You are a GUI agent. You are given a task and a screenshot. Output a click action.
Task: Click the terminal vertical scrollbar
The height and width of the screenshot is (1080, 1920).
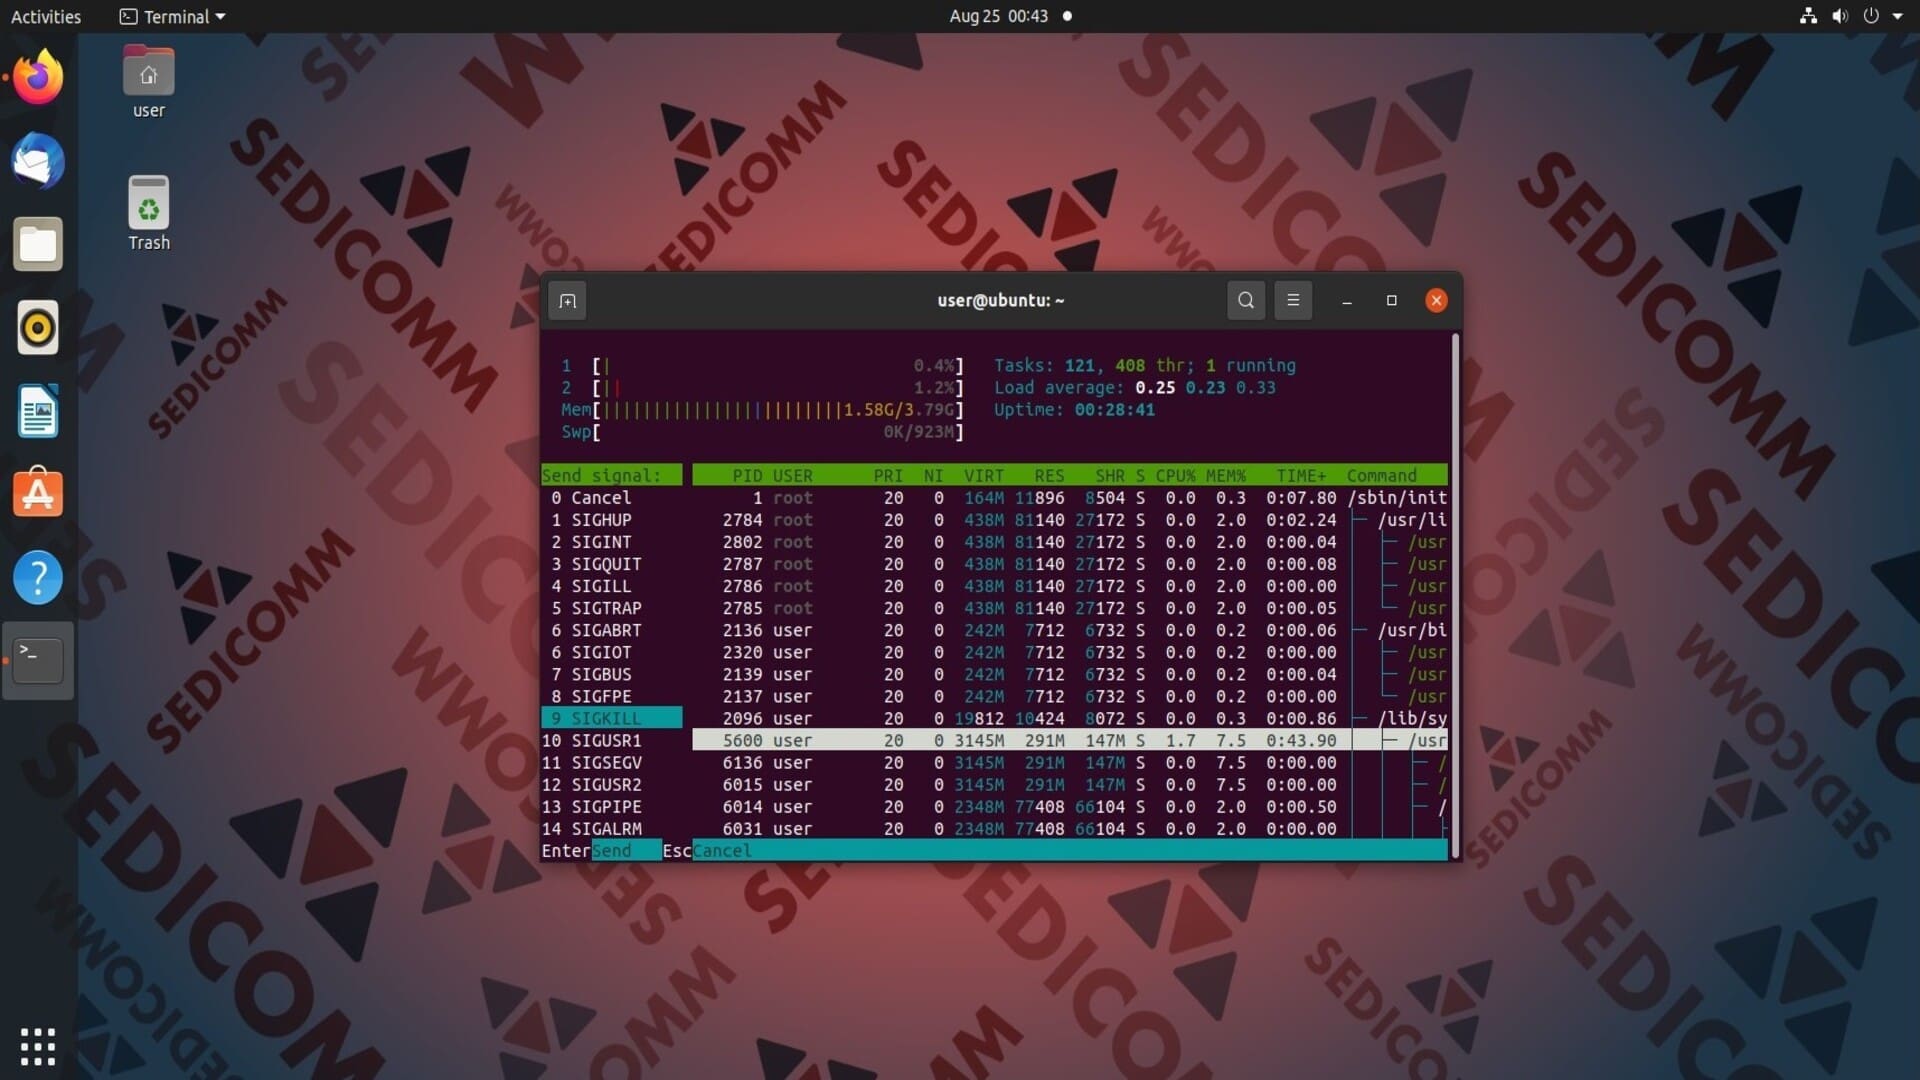pyautogui.click(x=1455, y=597)
